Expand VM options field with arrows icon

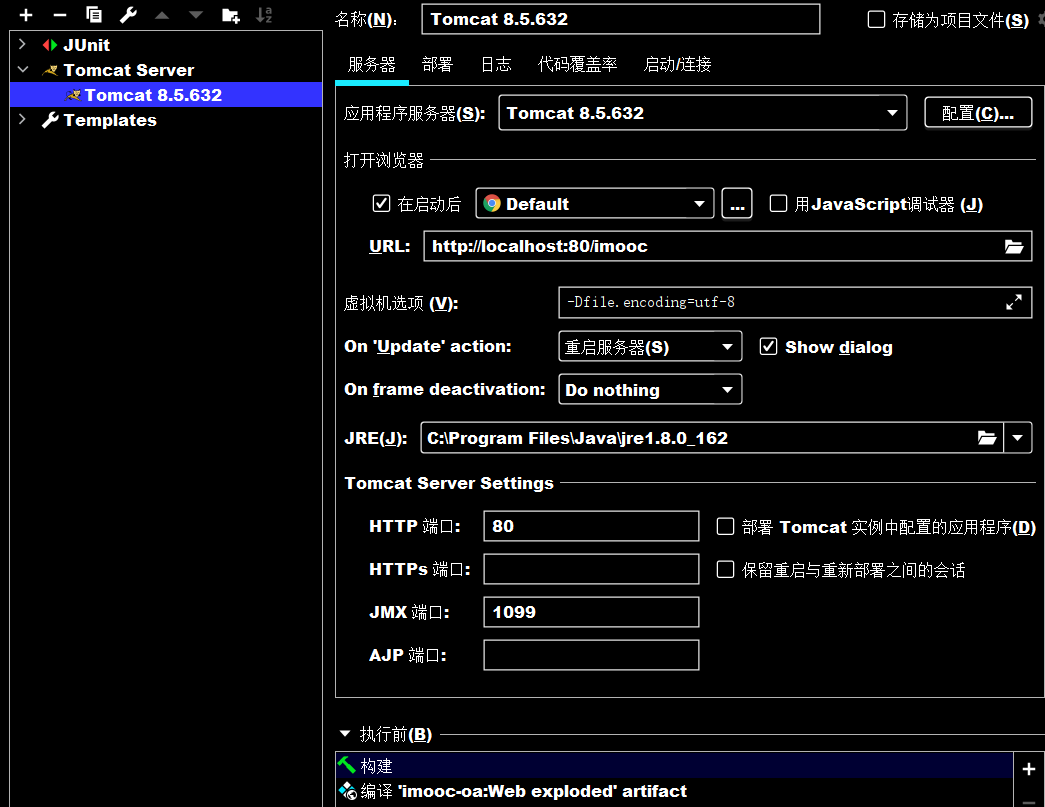[1014, 303]
